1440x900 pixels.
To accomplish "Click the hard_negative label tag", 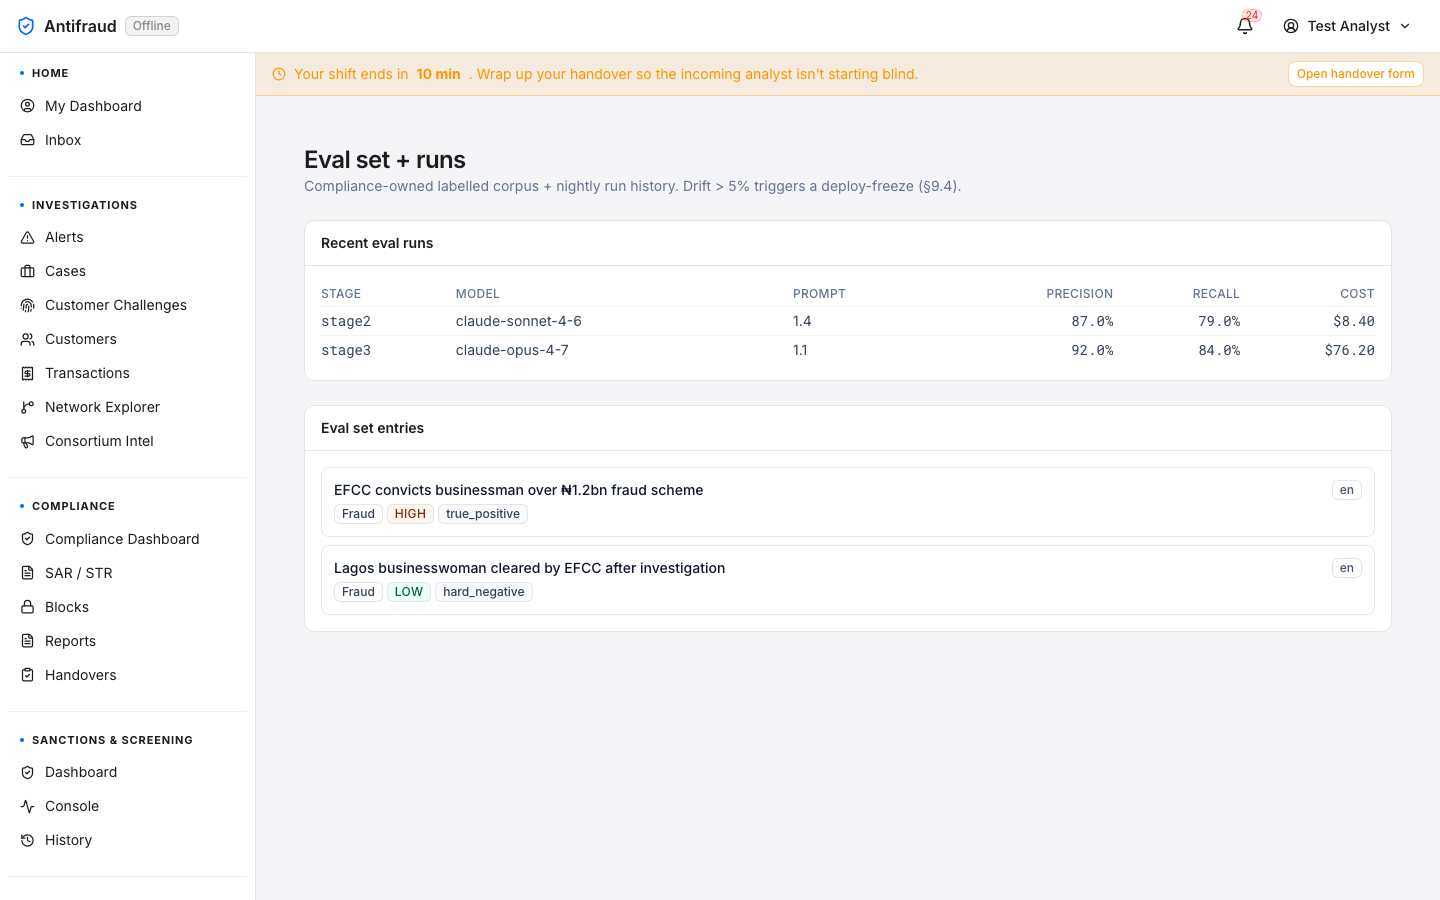I will click(484, 592).
